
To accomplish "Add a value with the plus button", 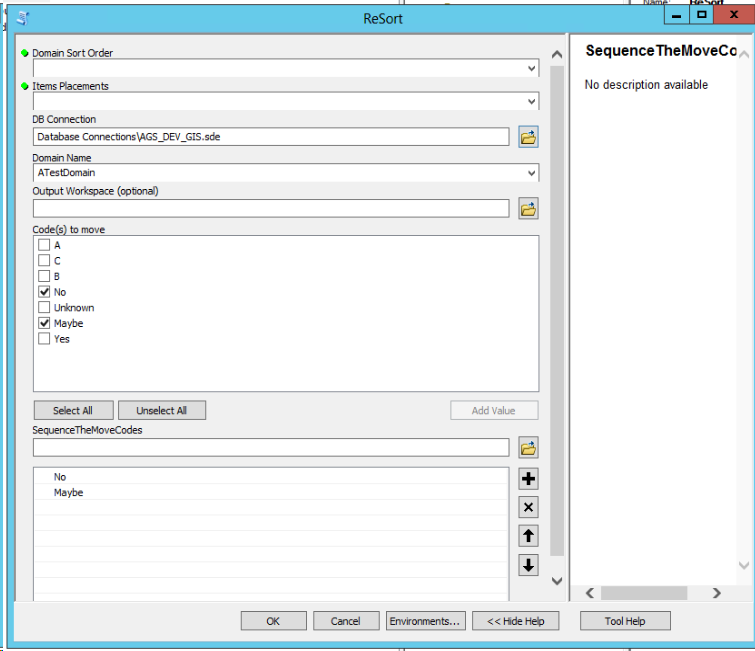I will (x=528, y=479).
